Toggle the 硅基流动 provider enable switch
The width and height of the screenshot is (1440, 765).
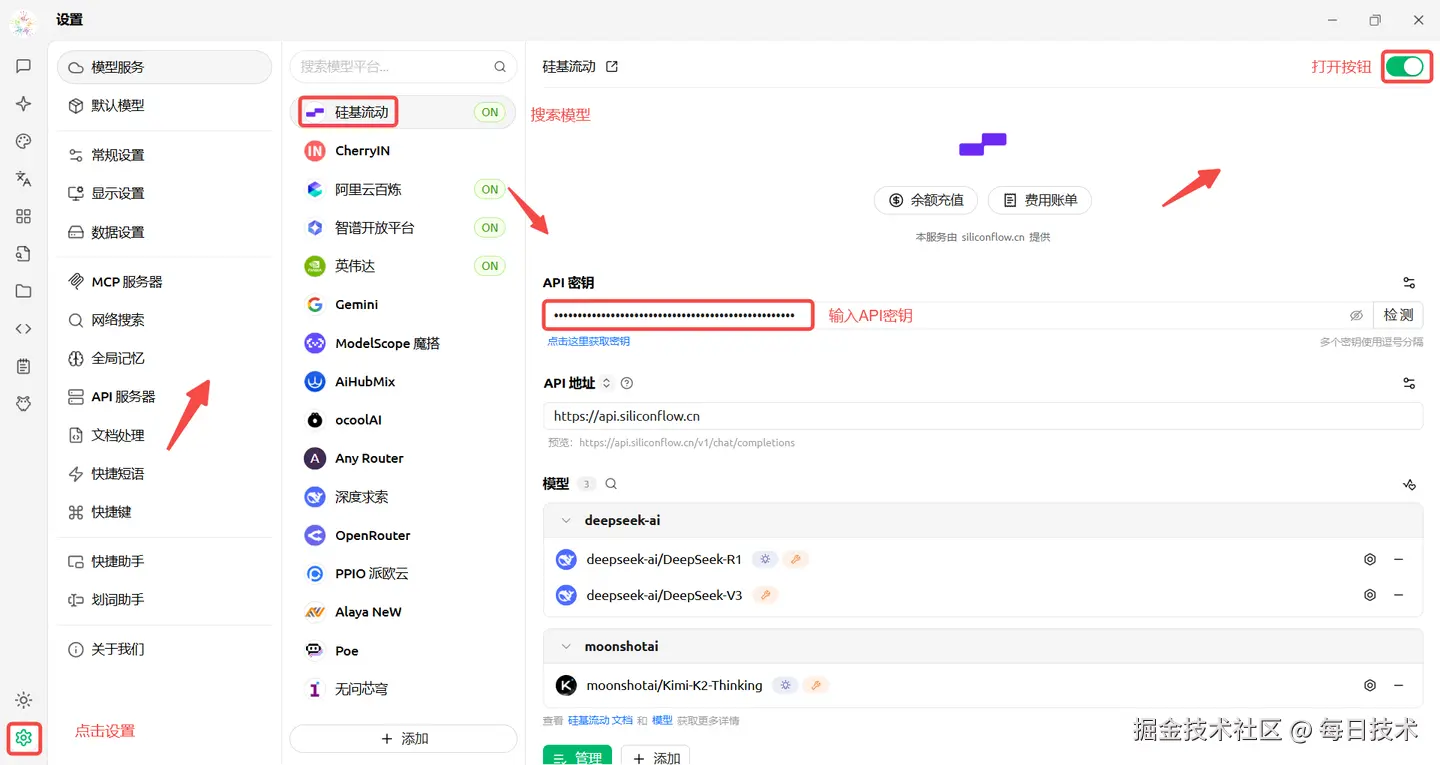pyautogui.click(x=1405, y=67)
